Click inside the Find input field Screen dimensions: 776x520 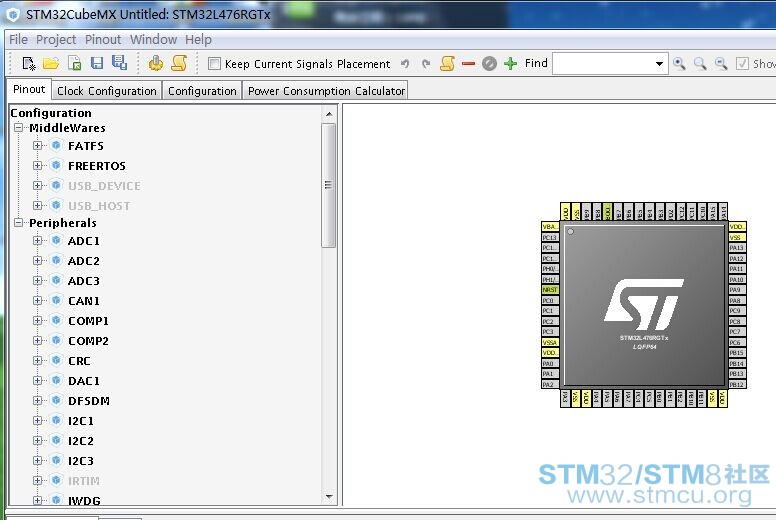pyautogui.click(x=603, y=64)
